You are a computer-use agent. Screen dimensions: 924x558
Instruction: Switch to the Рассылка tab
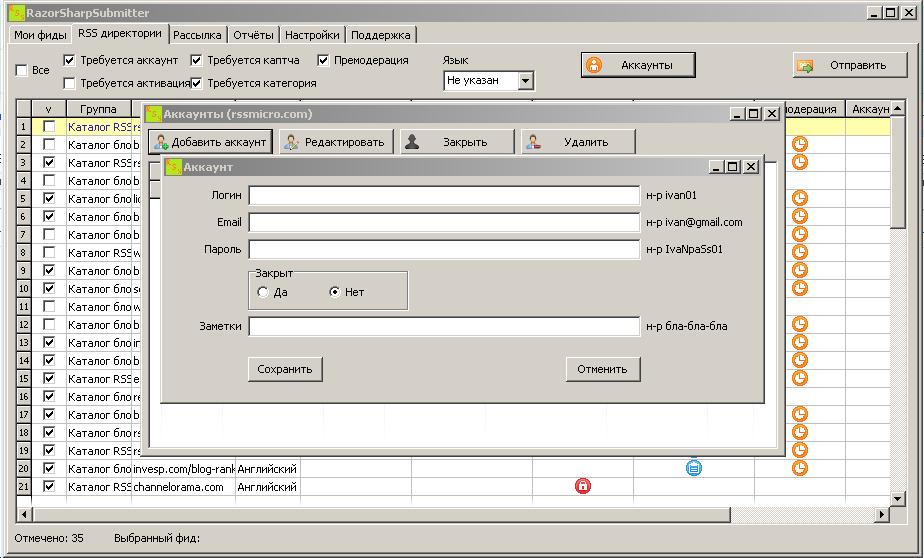click(x=197, y=35)
